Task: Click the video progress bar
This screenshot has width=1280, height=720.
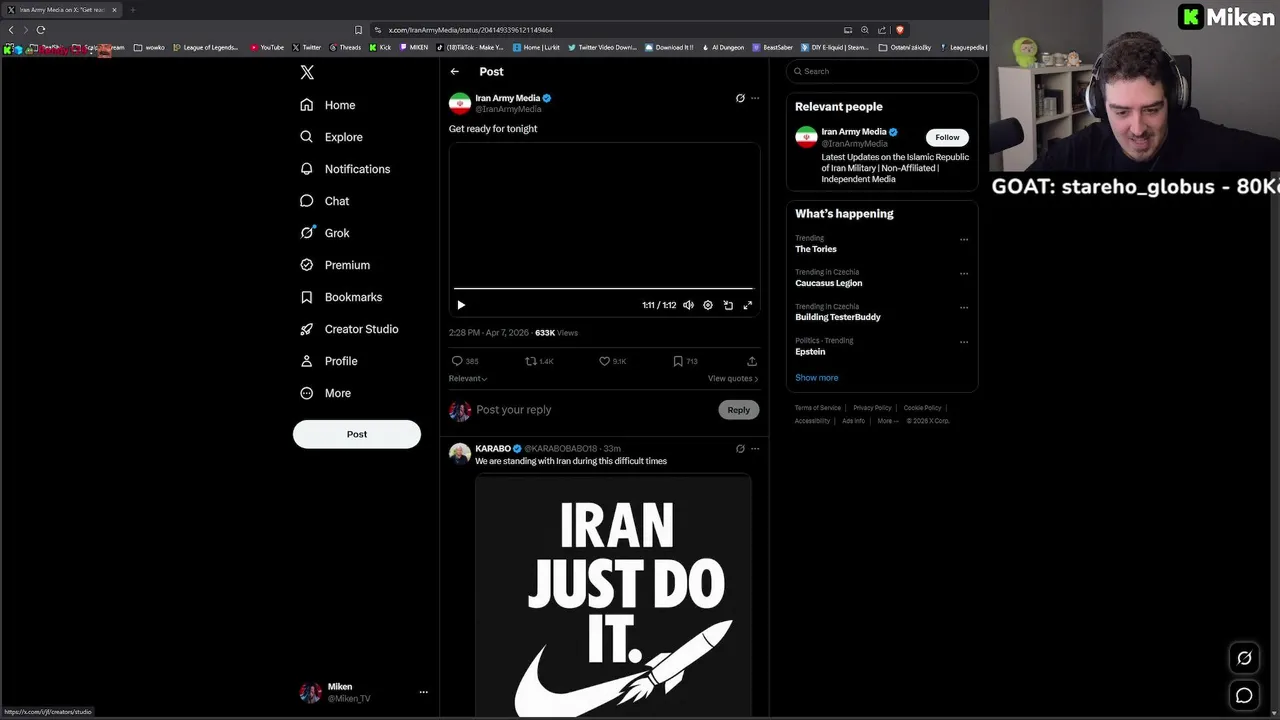Action: [x=604, y=288]
